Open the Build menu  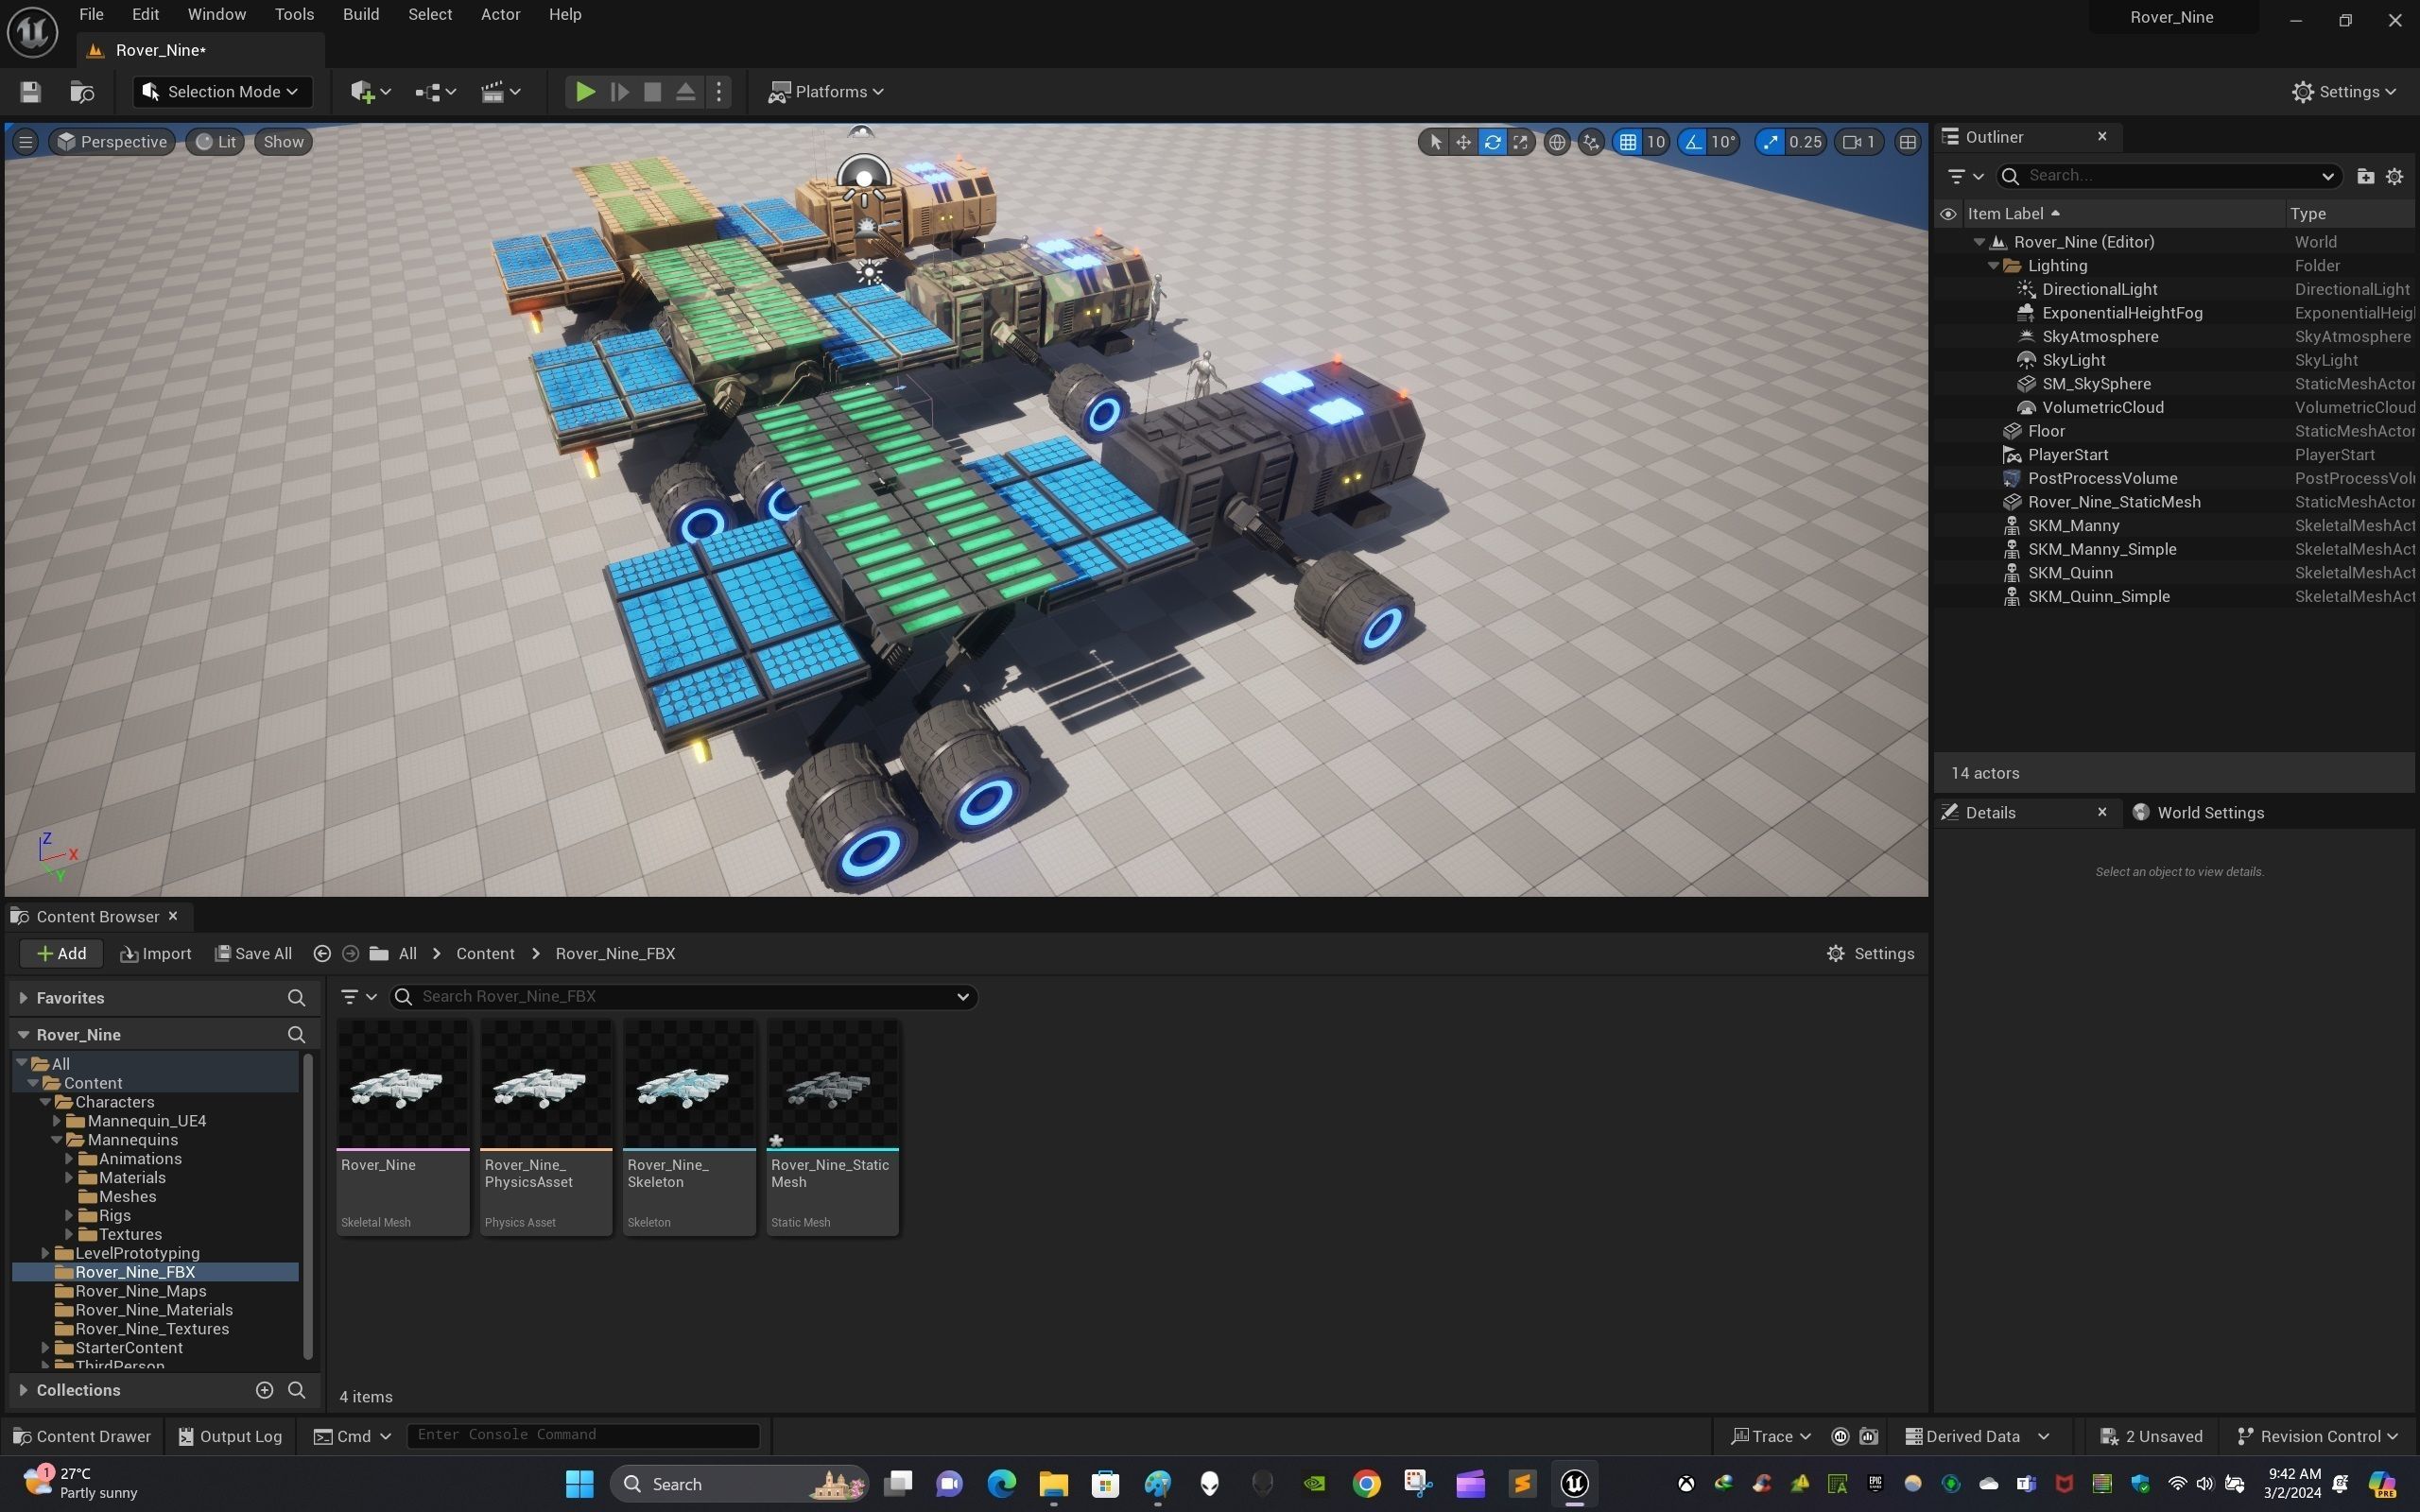(x=361, y=14)
